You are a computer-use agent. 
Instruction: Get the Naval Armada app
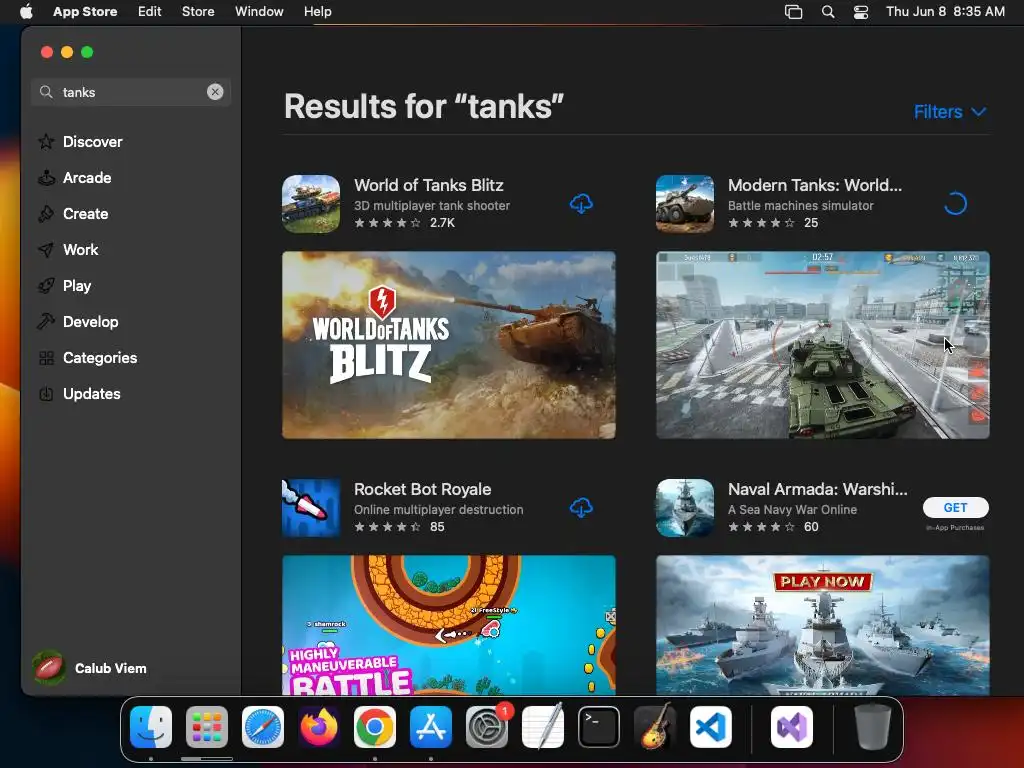tap(955, 507)
